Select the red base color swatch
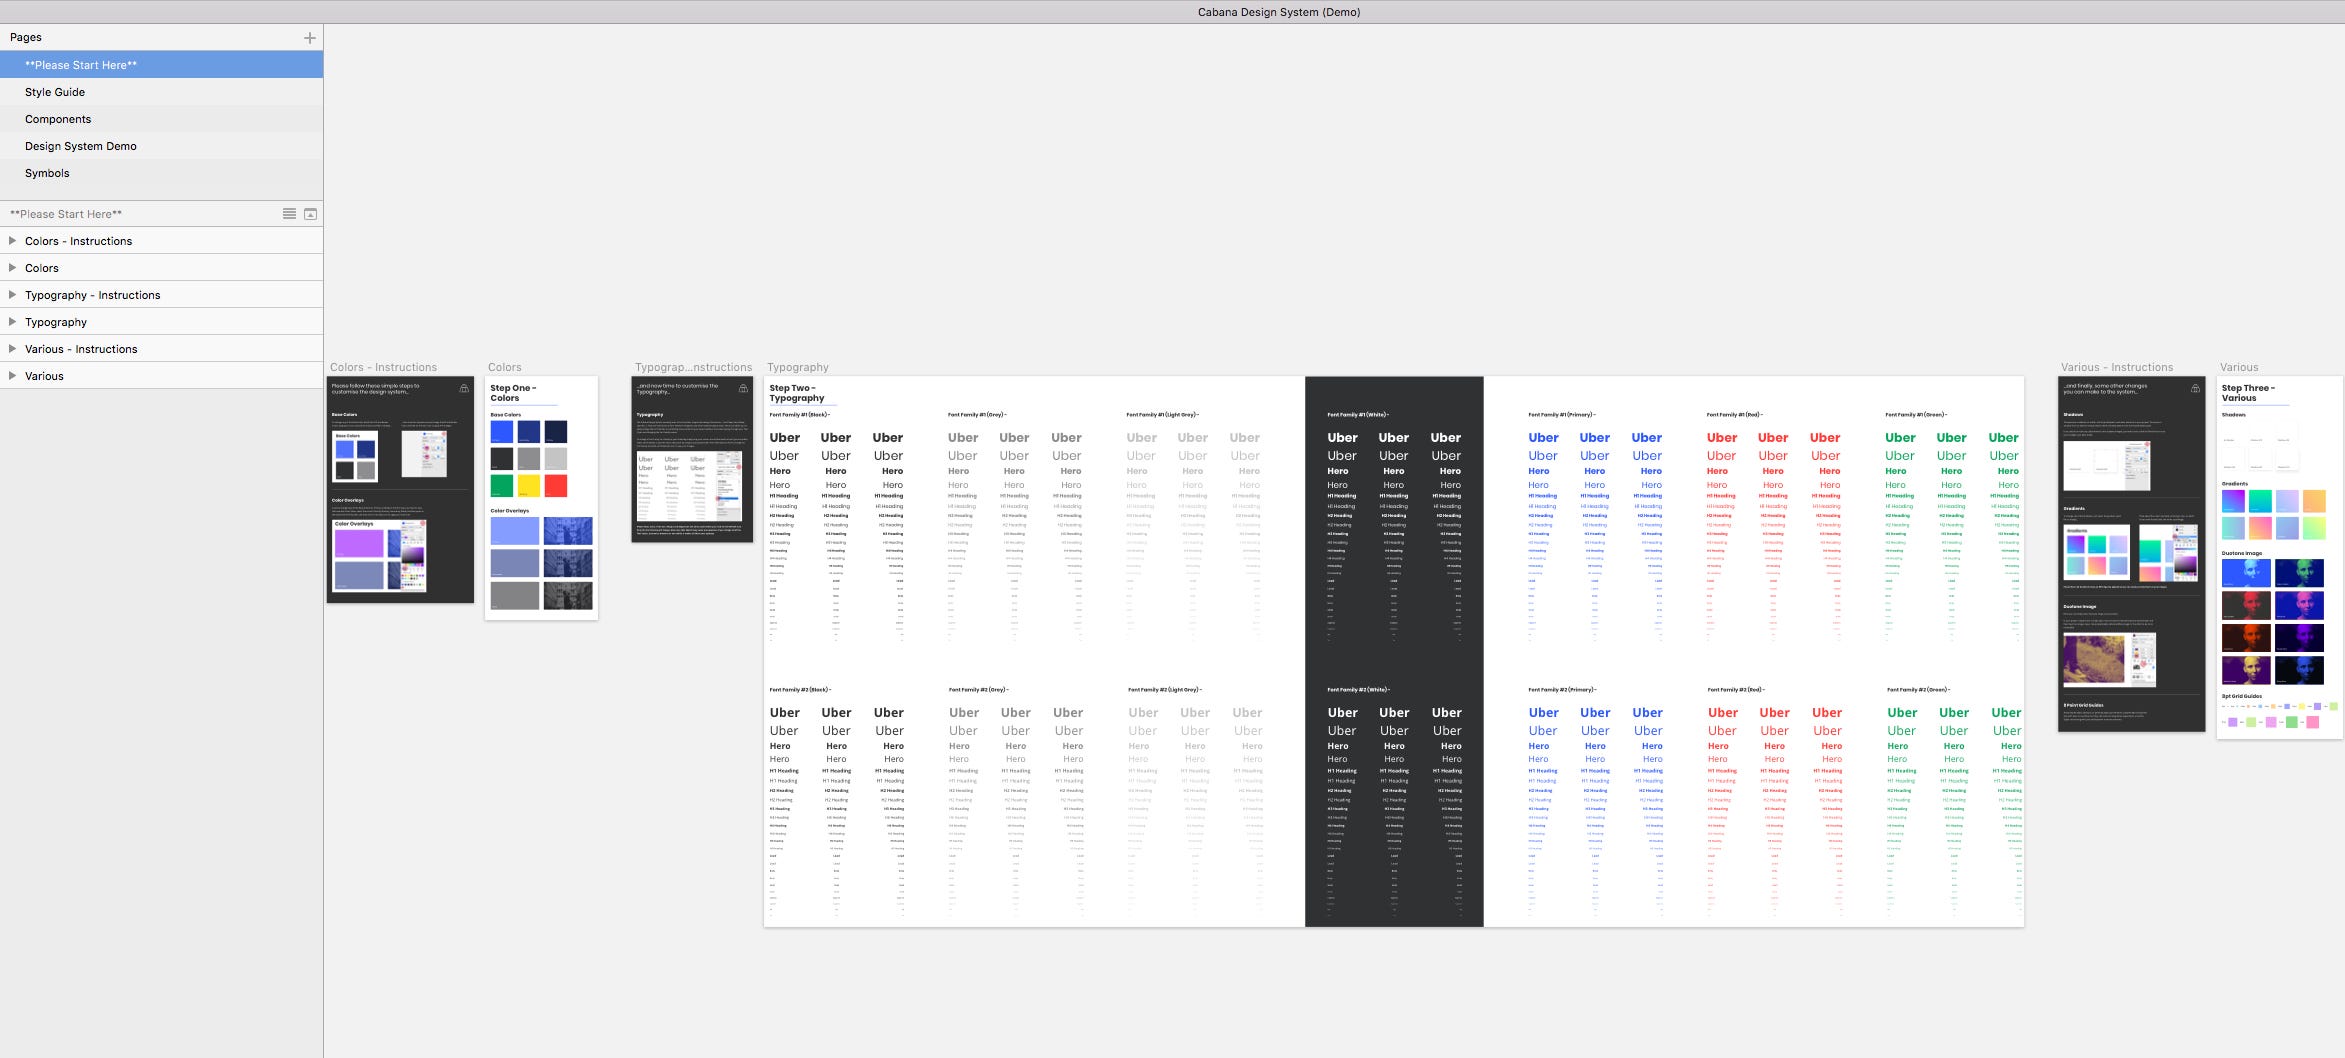Viewport: 2345px width, 1058px height. pyautogui.click(x=556, y=485)
